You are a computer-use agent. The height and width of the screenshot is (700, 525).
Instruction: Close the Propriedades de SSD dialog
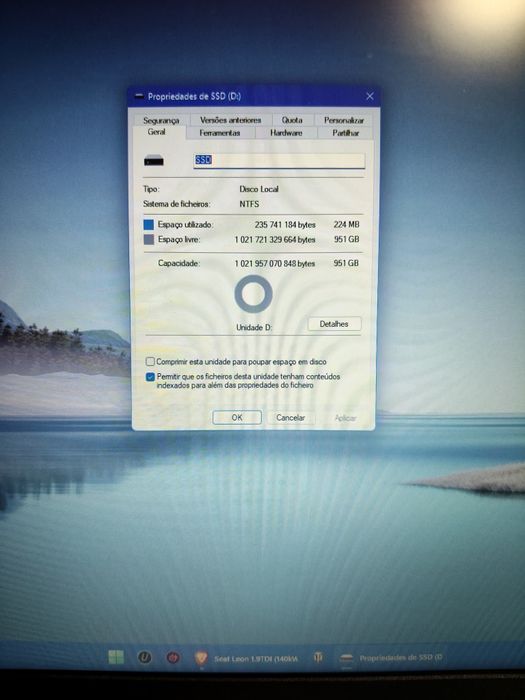(x=370, y=96)
